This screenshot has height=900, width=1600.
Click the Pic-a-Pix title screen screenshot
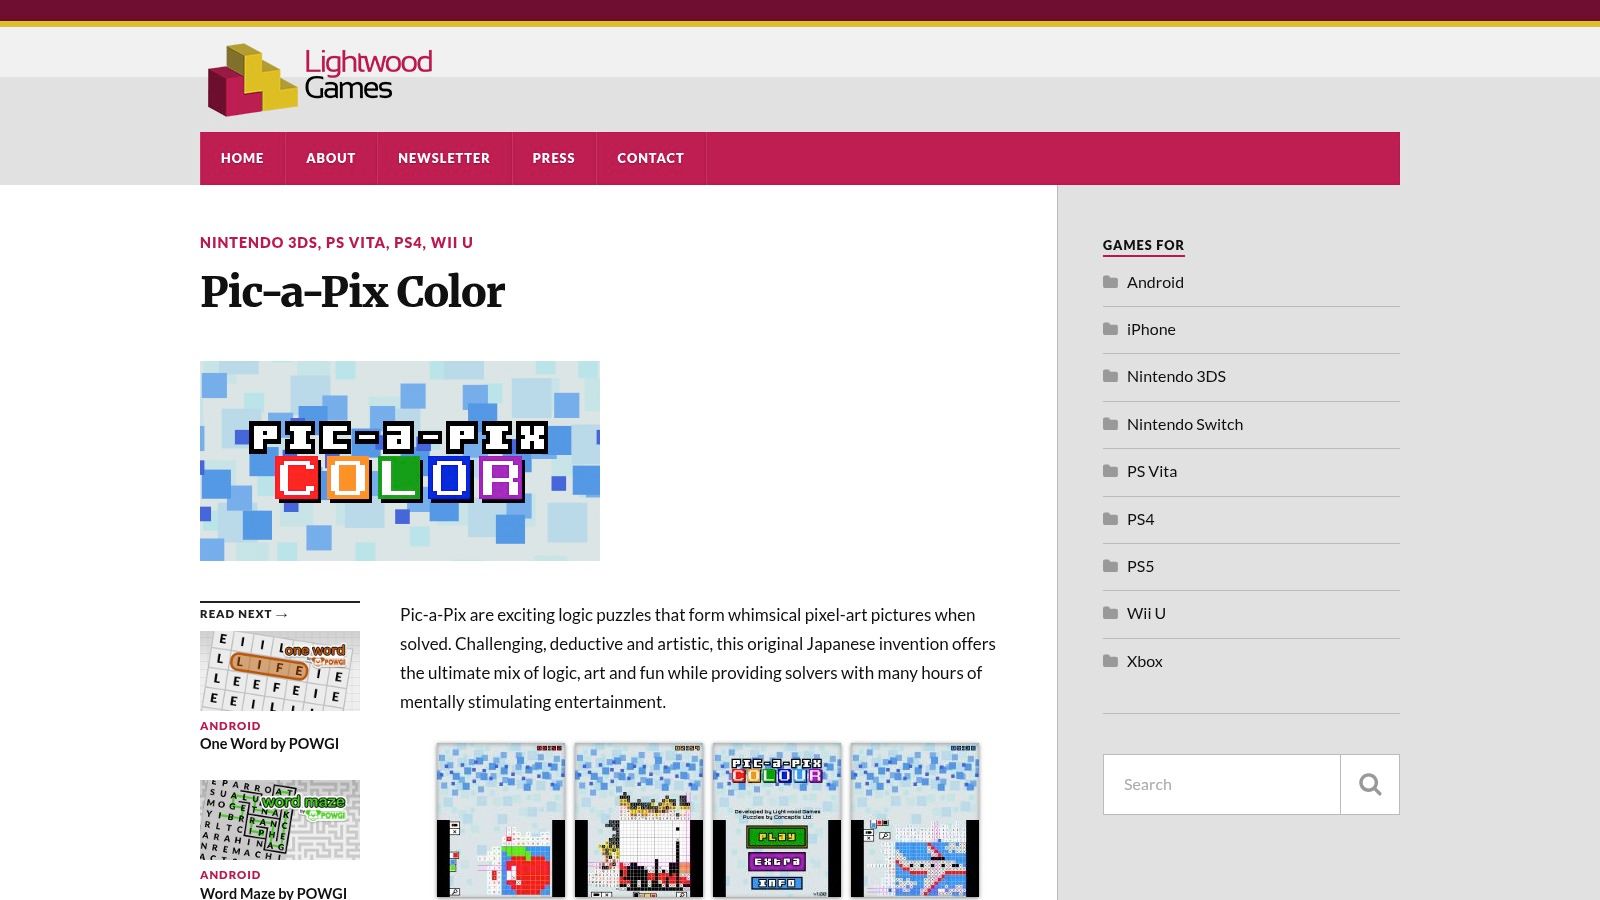[x=777, y=820]
